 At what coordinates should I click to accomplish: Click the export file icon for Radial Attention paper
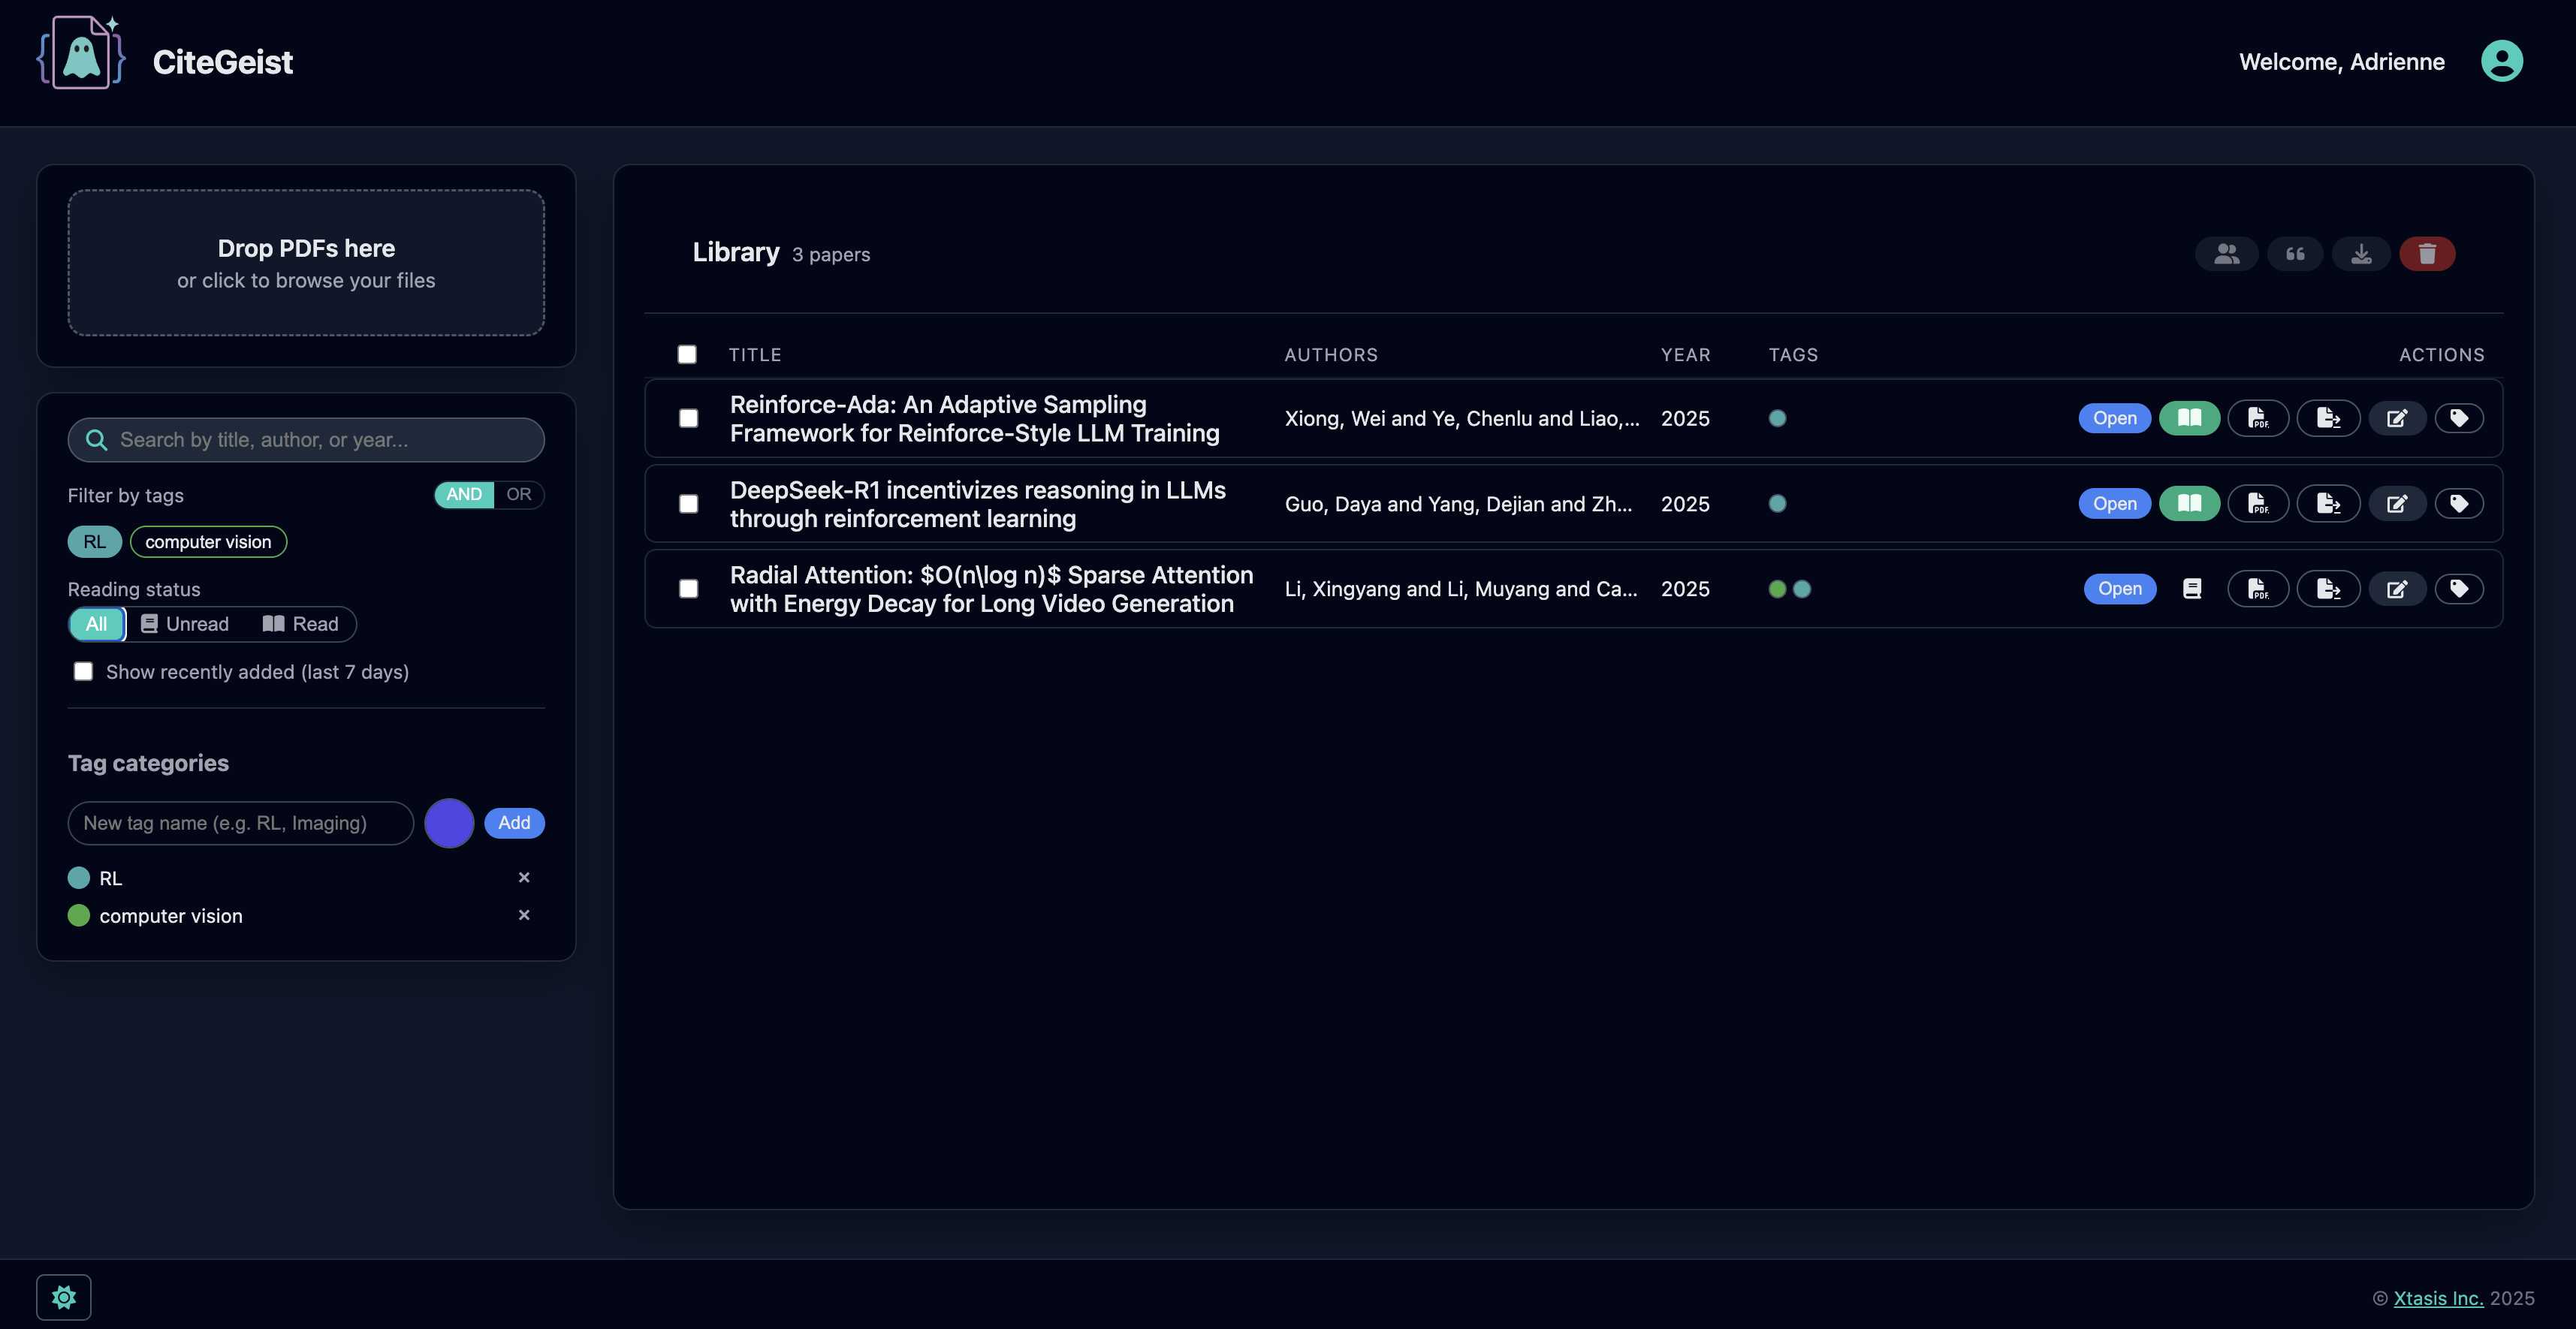2328,588
